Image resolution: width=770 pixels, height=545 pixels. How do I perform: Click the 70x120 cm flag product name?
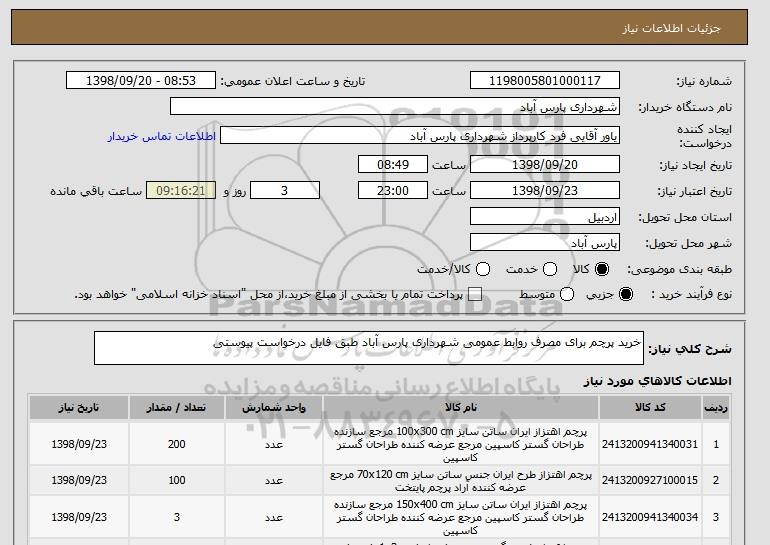(x=461, y=481)
